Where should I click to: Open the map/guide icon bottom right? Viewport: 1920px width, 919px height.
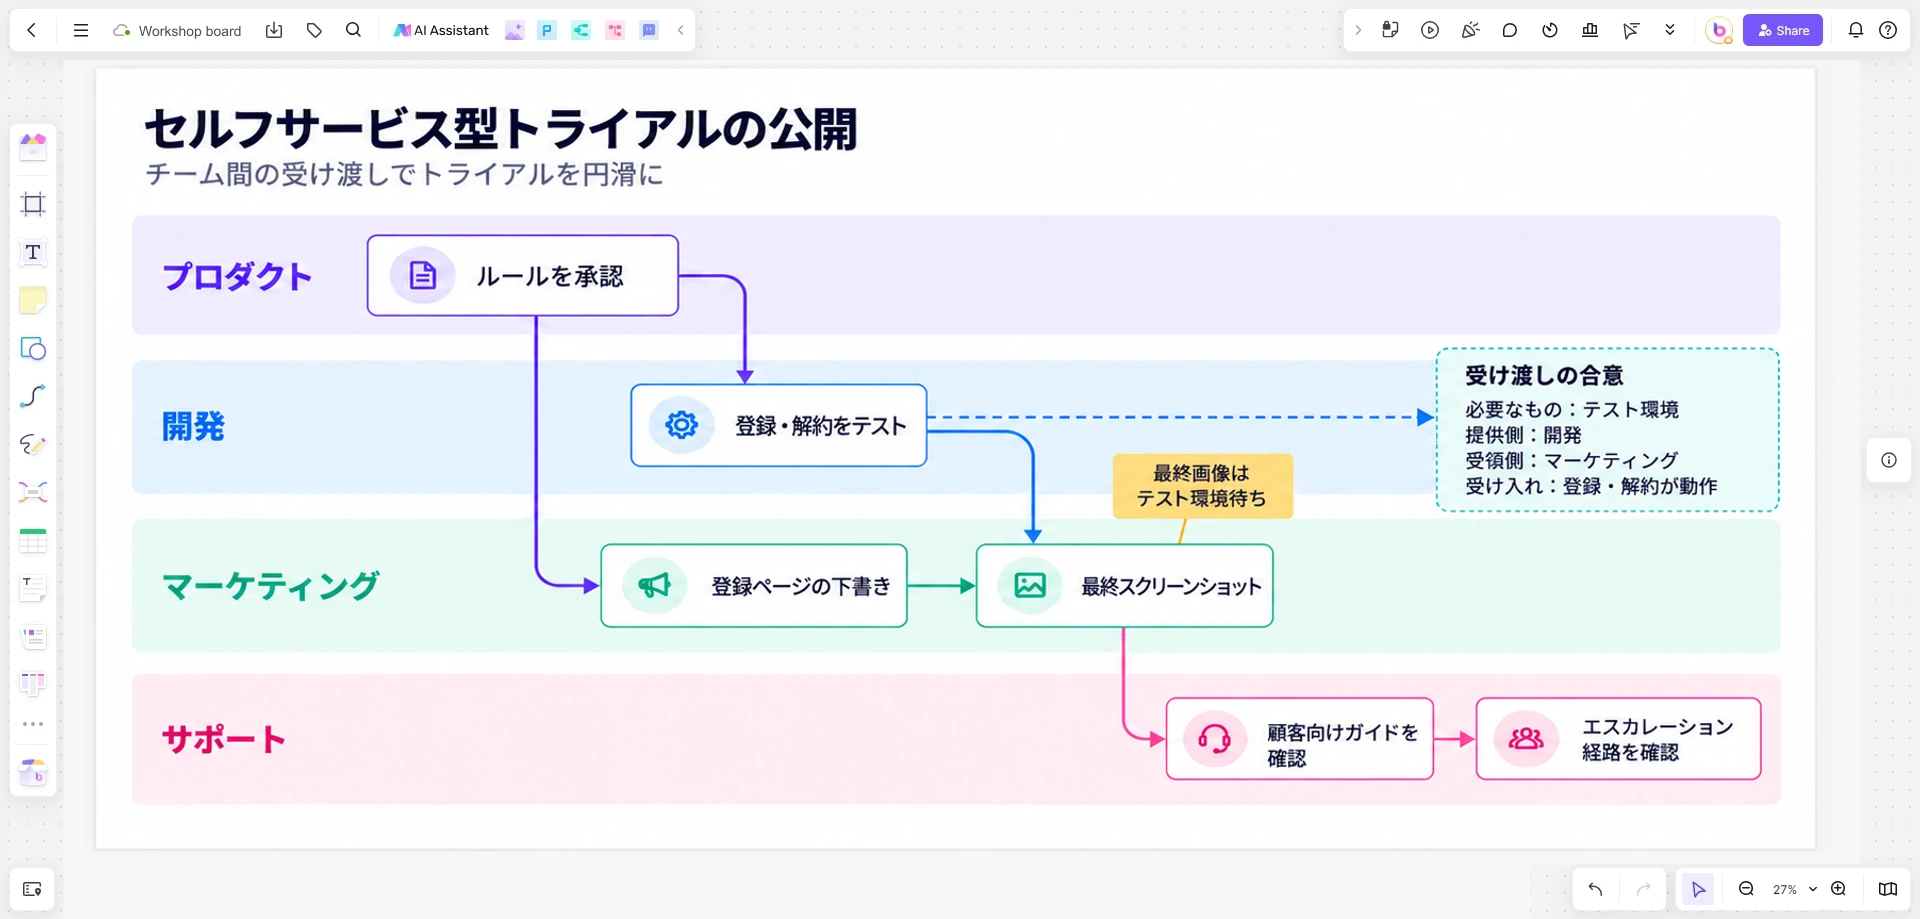[x=1888, y=889]
